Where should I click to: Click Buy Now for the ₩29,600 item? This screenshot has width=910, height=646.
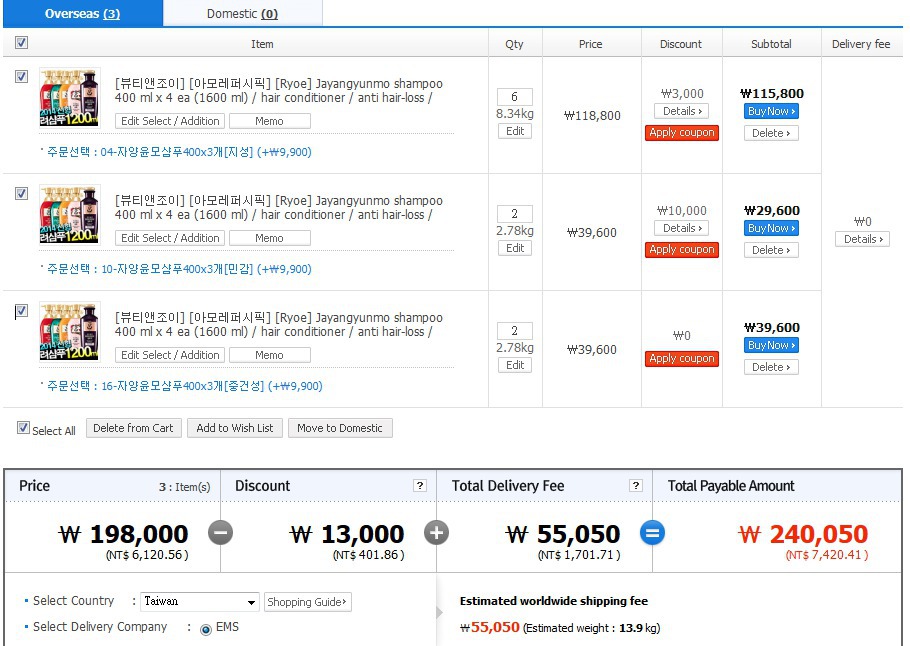(x=771, y=228)
